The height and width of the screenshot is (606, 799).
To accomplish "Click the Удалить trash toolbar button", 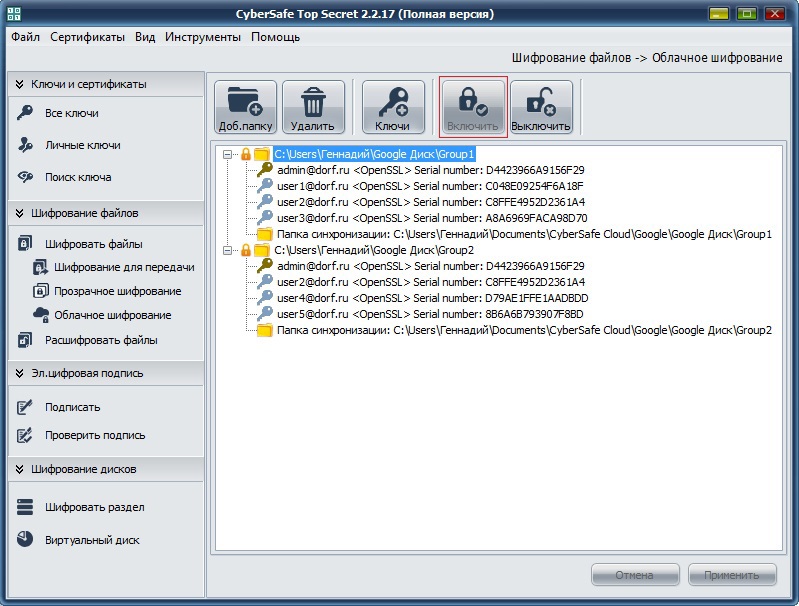I will tap(313, 107).
